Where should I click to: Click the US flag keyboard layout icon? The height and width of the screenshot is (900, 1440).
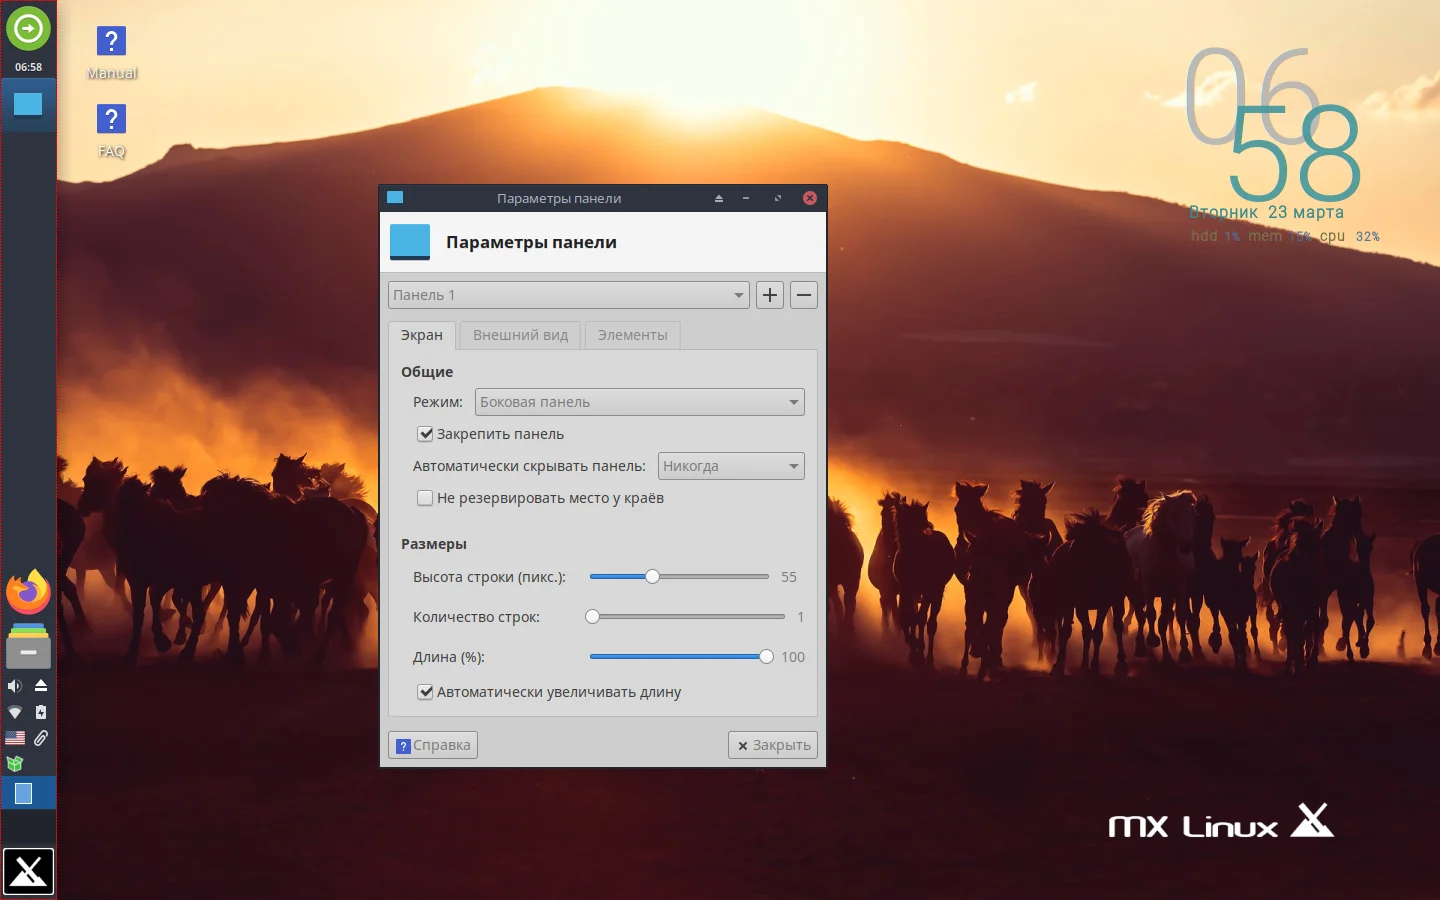pyautogui.click(x=14, y=738)
